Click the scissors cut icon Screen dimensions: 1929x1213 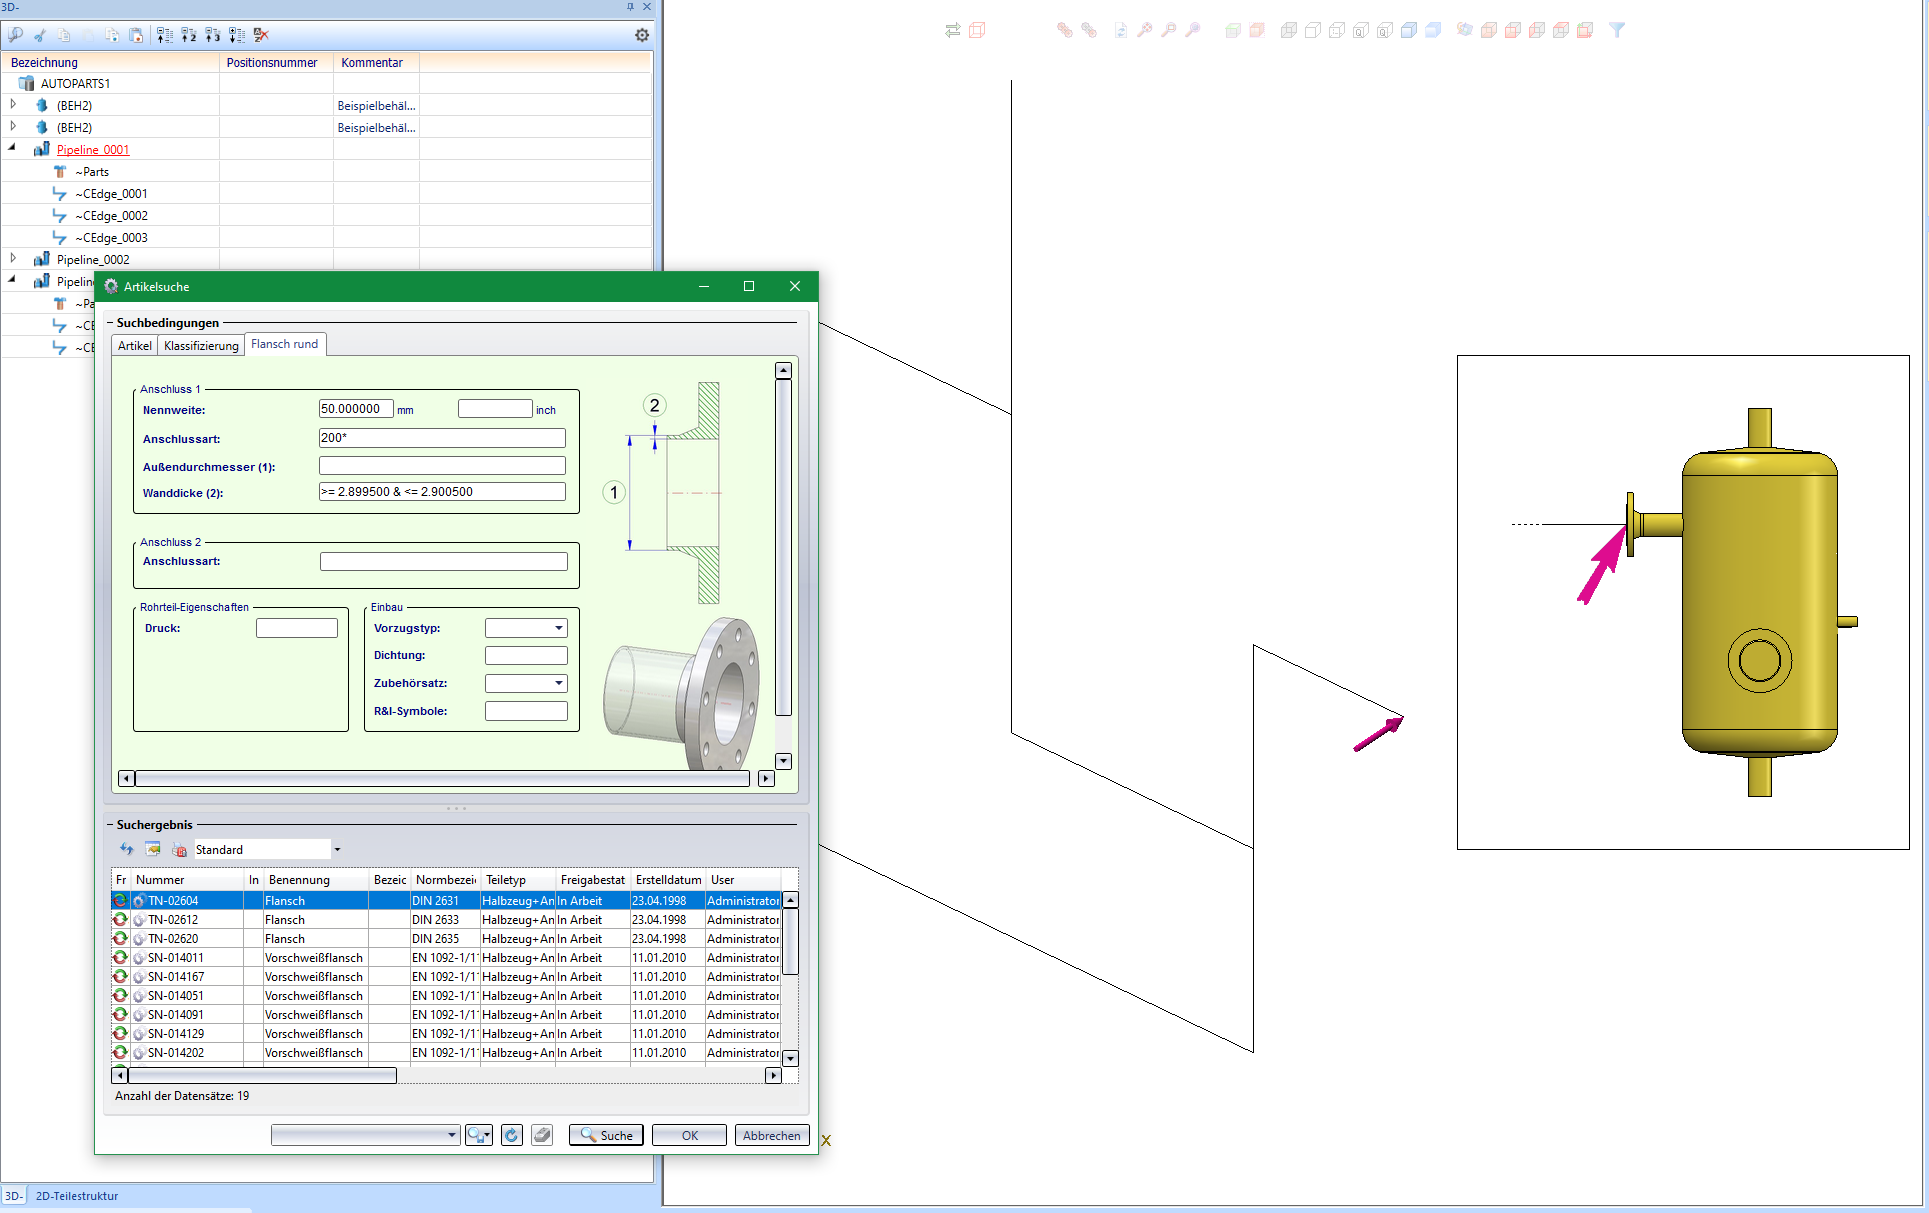coord(39,35)
